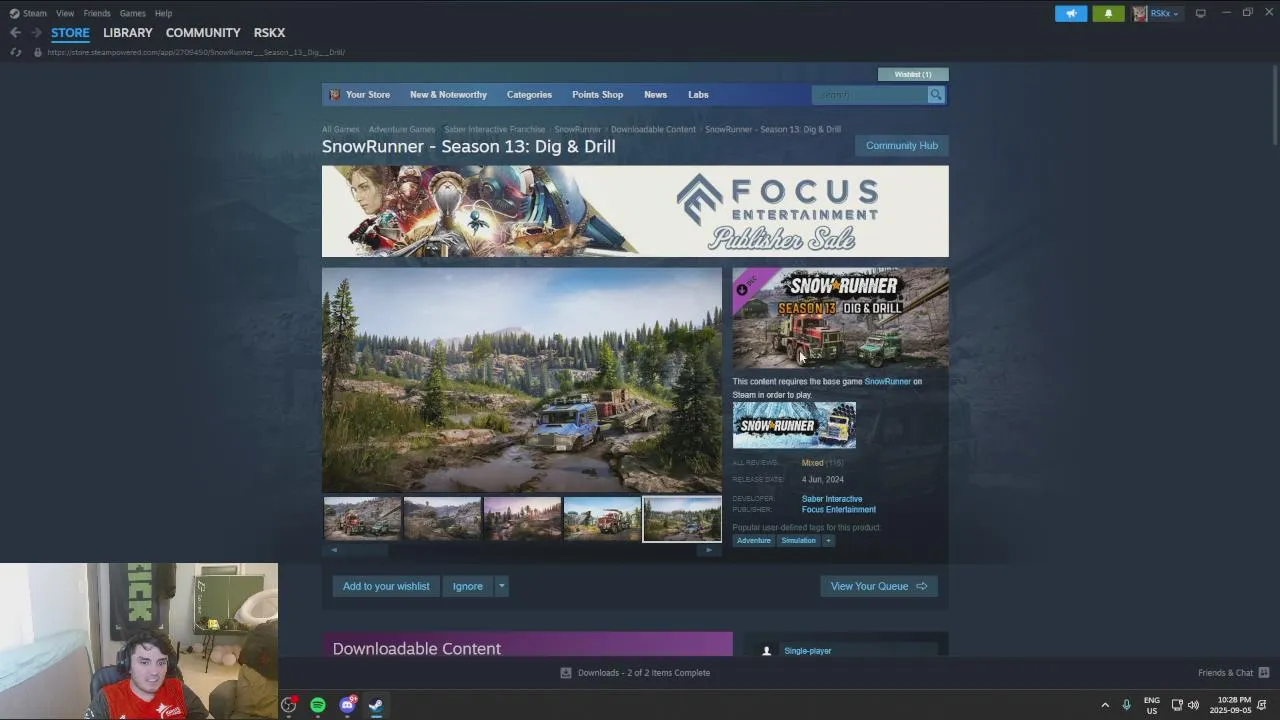Viewport: 1280px width, 720px height.
Task: Open the RSKx account dropdown
Action: 1165,13
